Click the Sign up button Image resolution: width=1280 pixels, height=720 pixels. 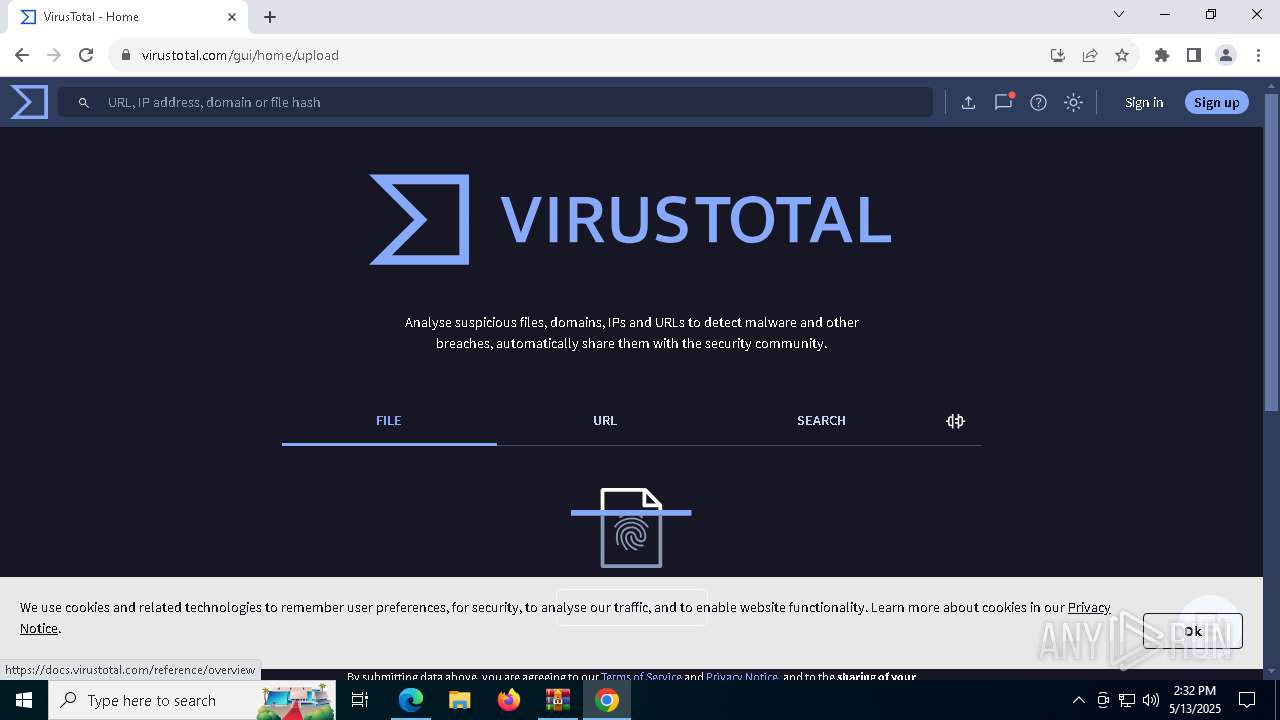(1216, 102)
